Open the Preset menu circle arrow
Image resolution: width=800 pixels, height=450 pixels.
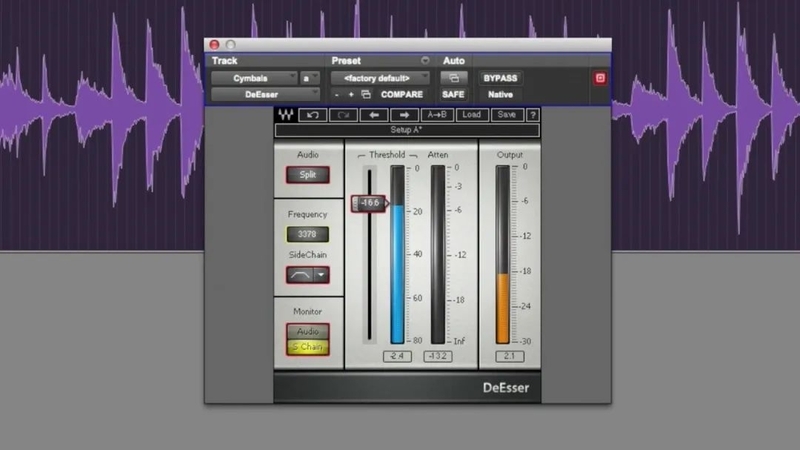click(x=425, y=60)
